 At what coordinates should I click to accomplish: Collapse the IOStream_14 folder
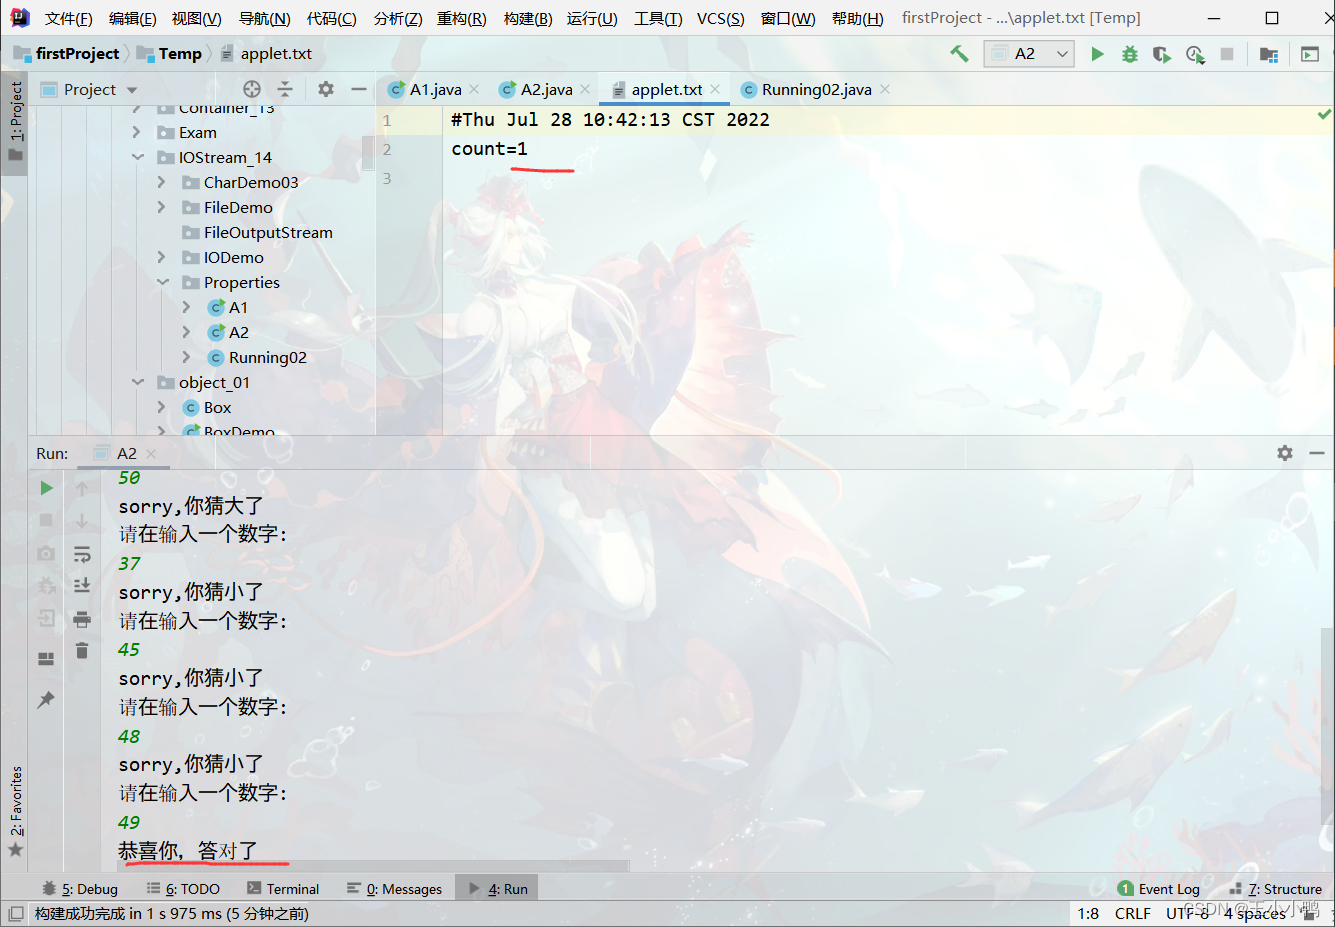pyautogui.click(x=137, y=157)
